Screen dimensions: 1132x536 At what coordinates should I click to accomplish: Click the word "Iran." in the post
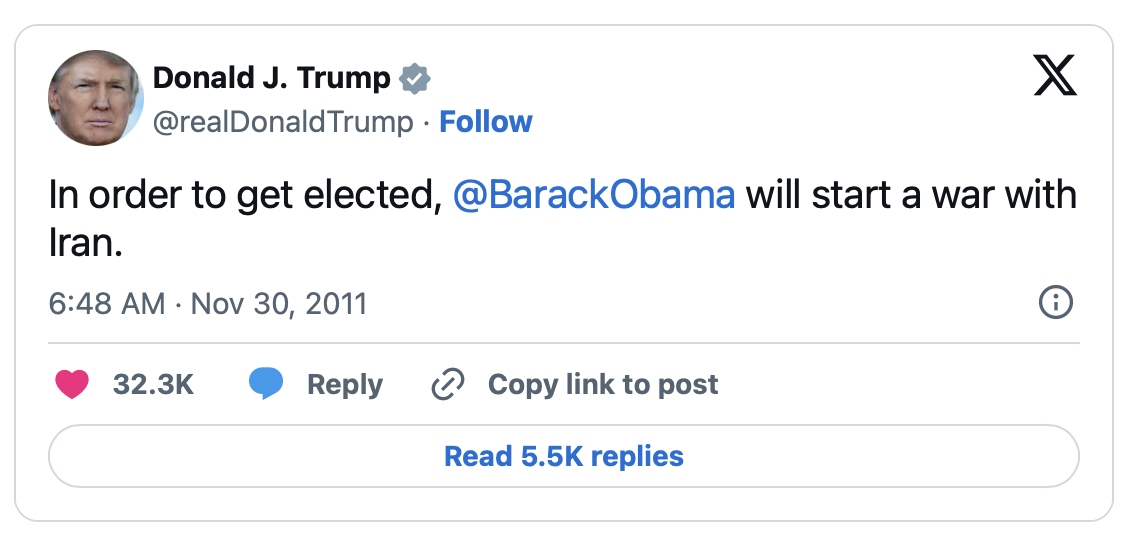pyautogui.click(x=85, y=245)
